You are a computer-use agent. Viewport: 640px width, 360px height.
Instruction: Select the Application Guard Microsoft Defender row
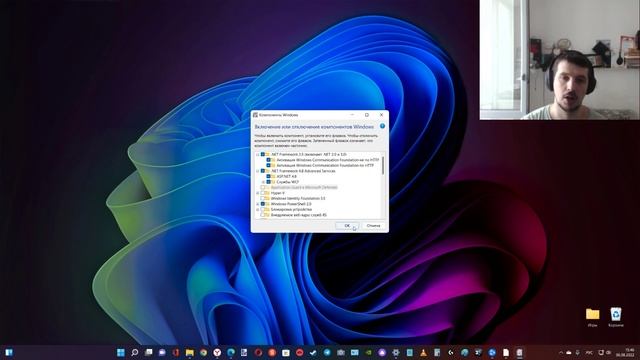click(304, 187)
